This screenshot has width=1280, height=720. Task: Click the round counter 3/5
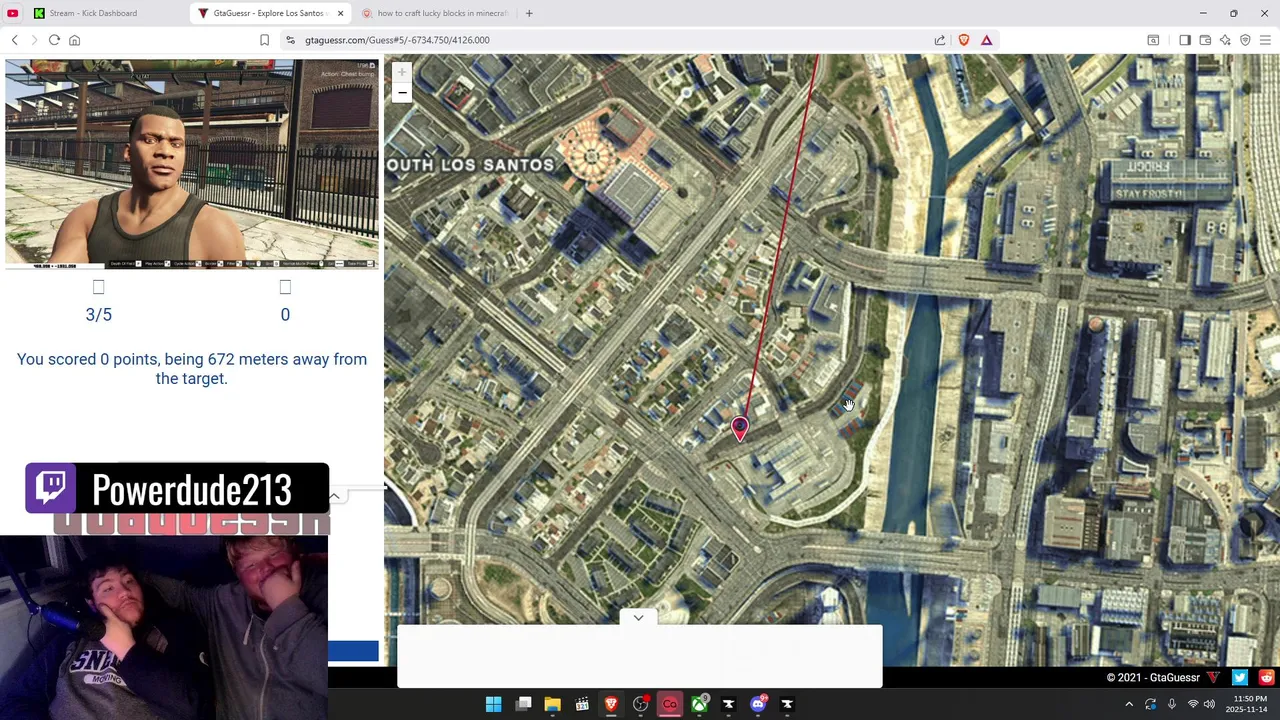[x=98, y=314]
